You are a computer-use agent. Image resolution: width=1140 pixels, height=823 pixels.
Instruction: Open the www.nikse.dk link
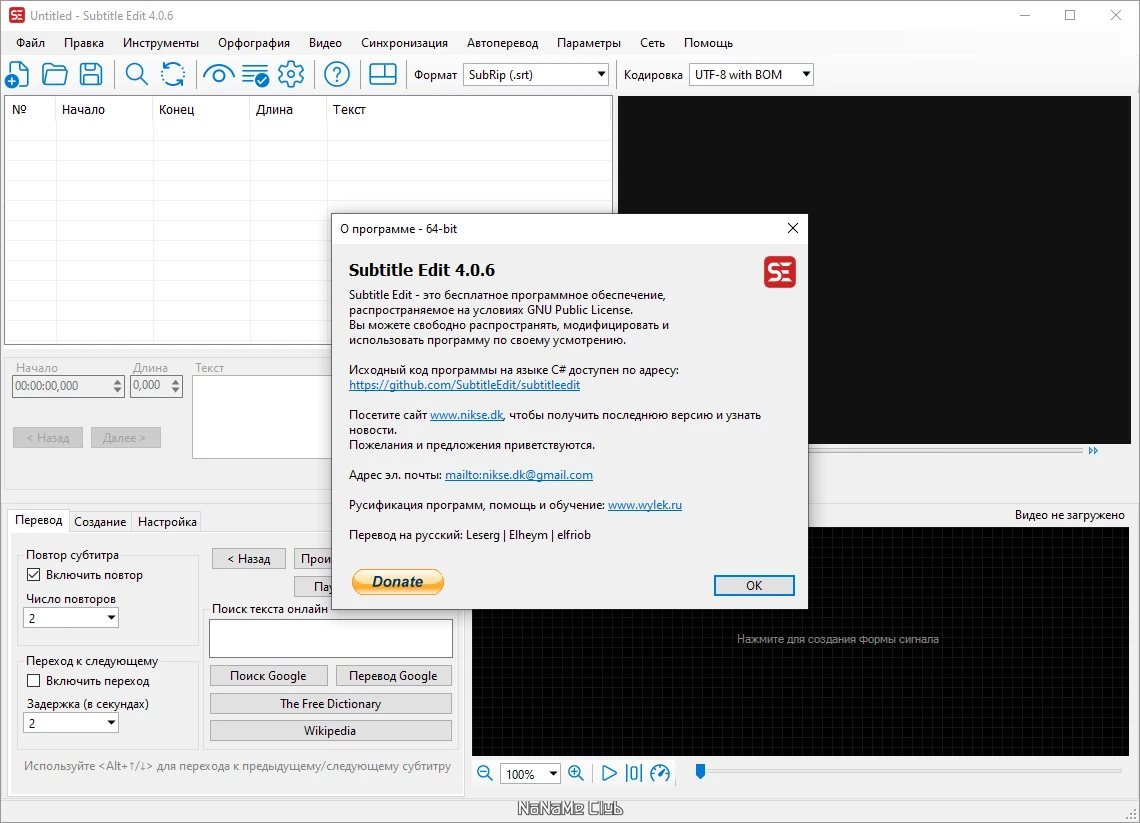click(x=466, y=414)
